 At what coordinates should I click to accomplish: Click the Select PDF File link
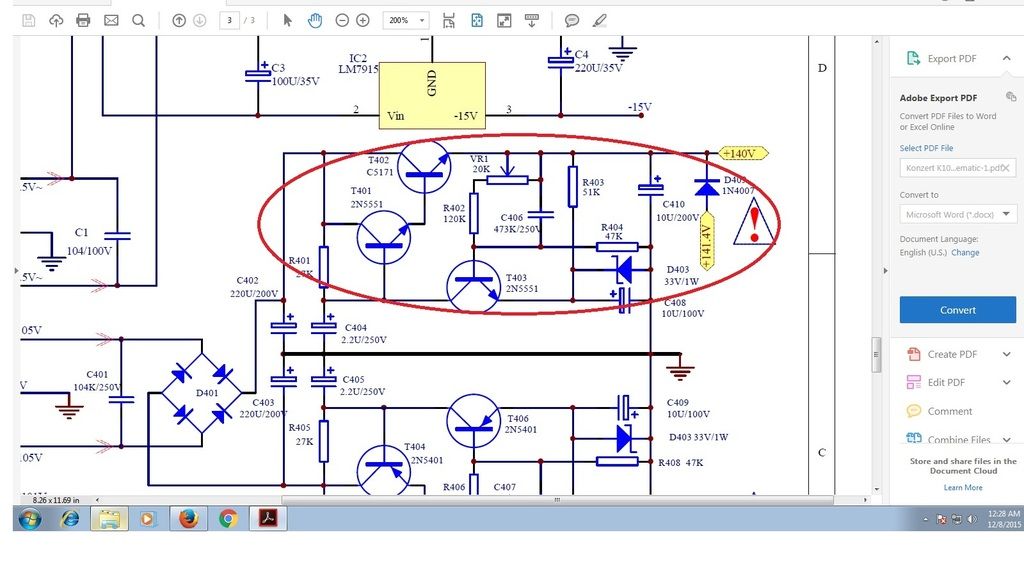tap(926, 148)
